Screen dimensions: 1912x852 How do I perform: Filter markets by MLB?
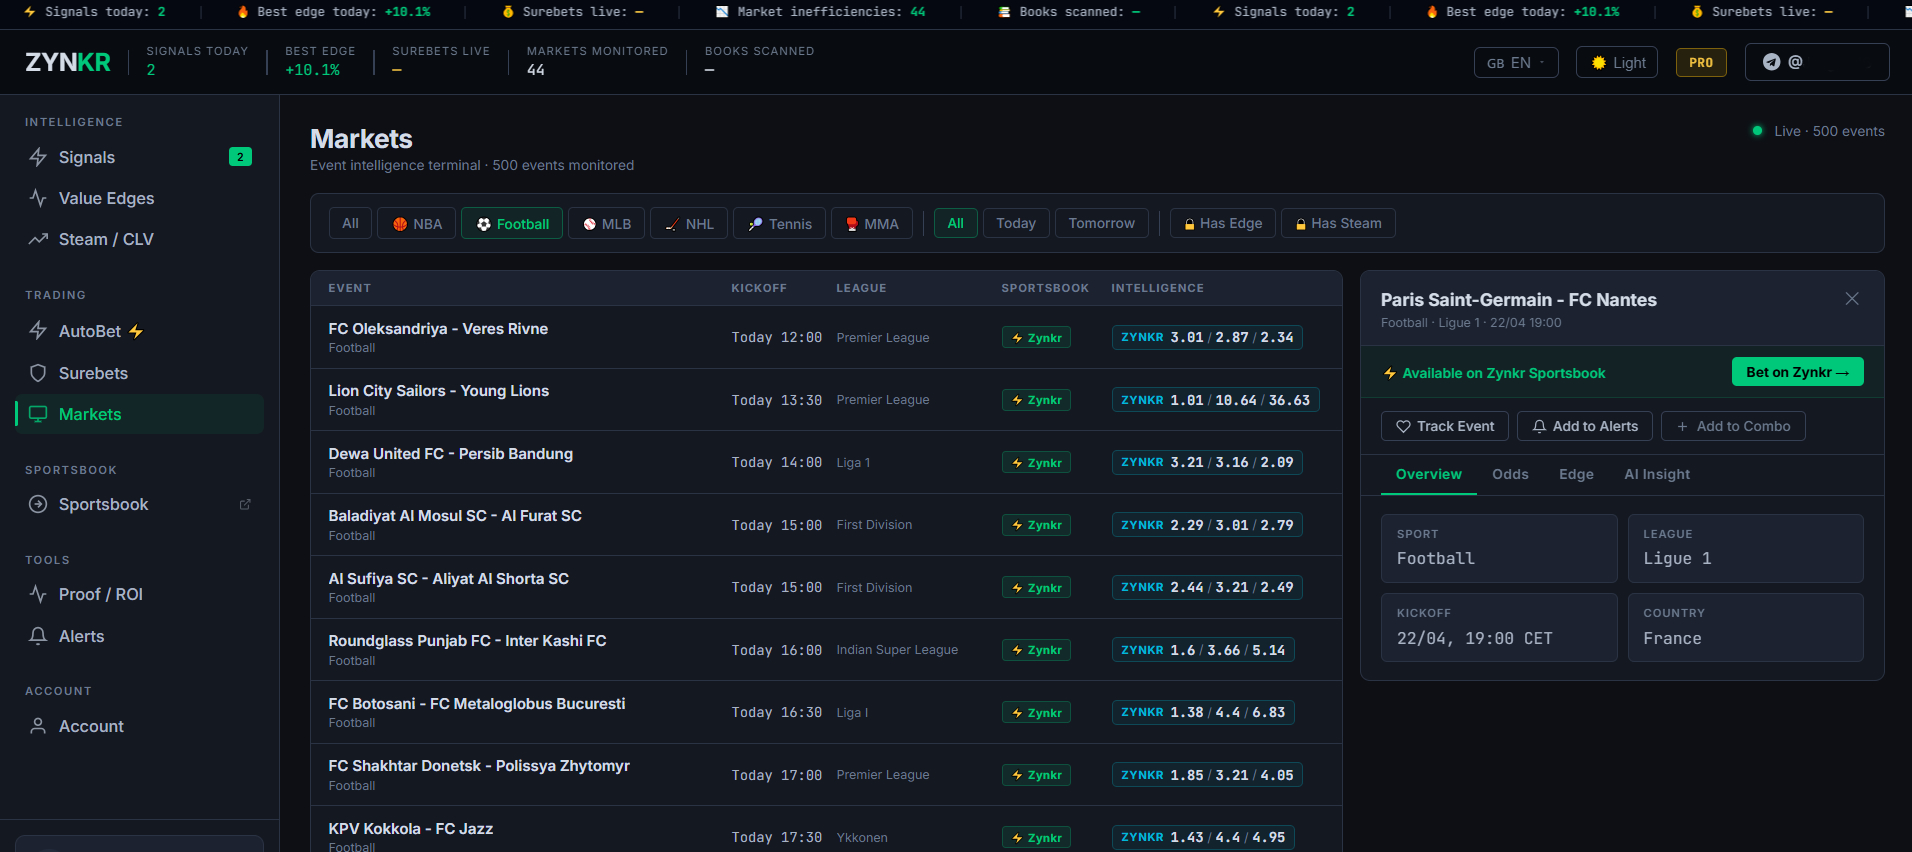pyautogui.click(x=607, y=224)
